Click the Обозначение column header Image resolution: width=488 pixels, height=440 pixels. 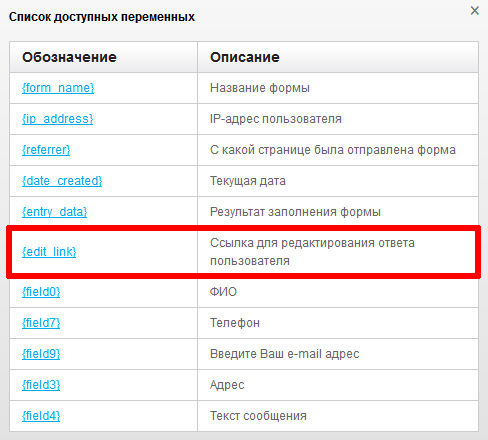click(103, 57)
